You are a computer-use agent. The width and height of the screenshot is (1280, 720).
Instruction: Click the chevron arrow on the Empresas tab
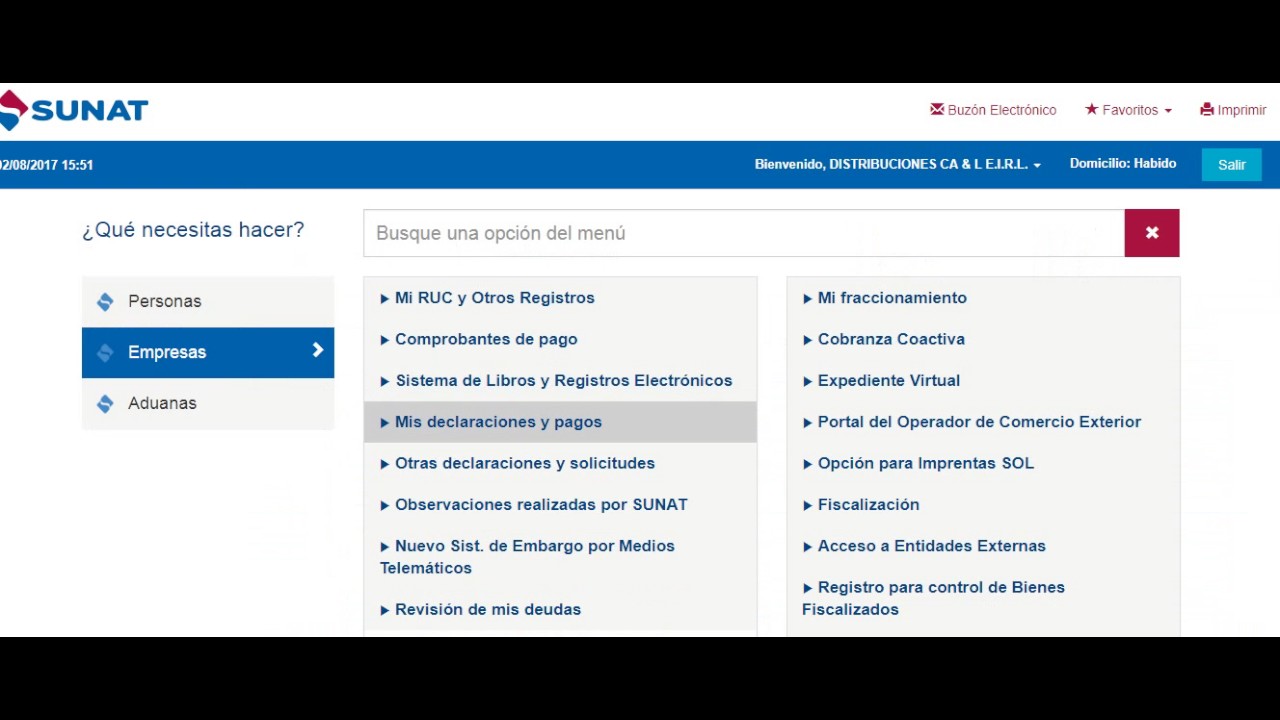coord(317,350)
